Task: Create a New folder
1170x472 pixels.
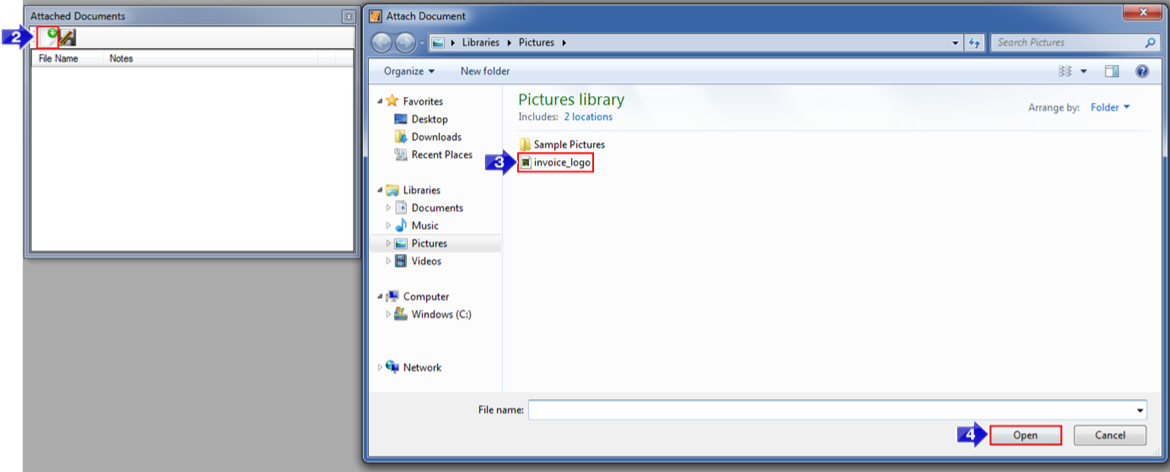Action: tap(485, 71)
